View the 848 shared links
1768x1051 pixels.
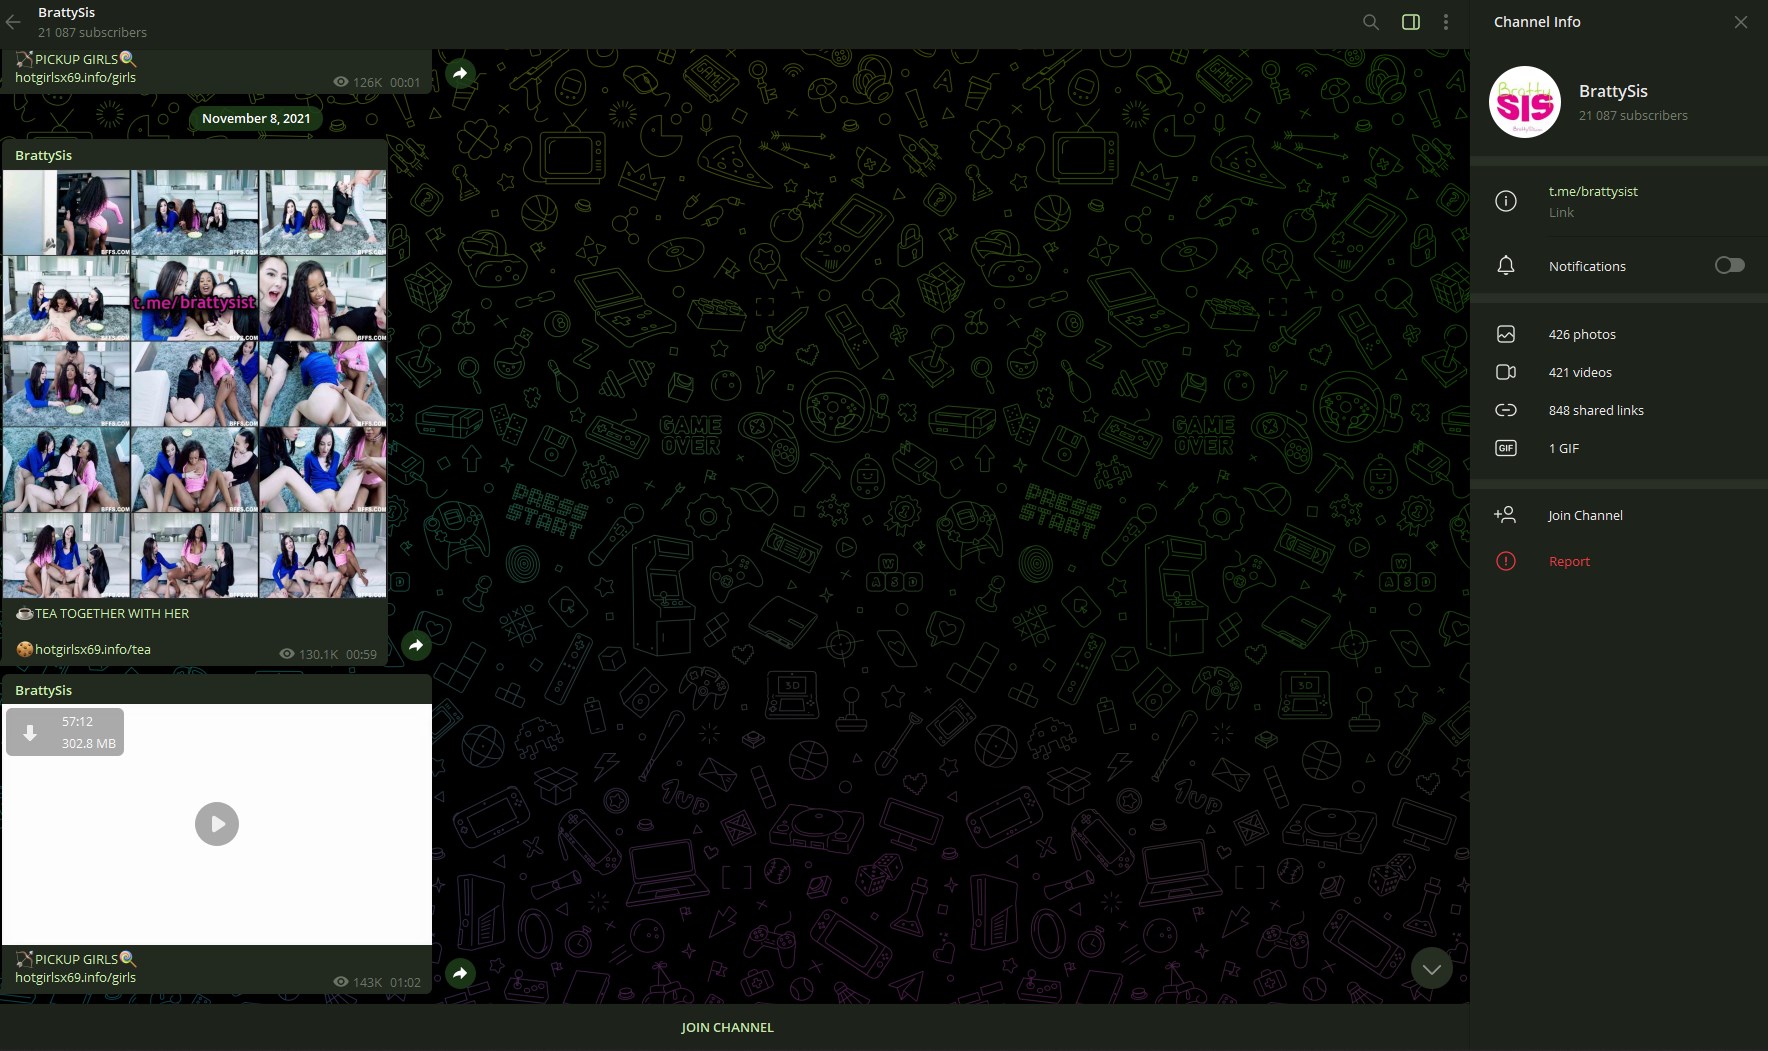1595,410
